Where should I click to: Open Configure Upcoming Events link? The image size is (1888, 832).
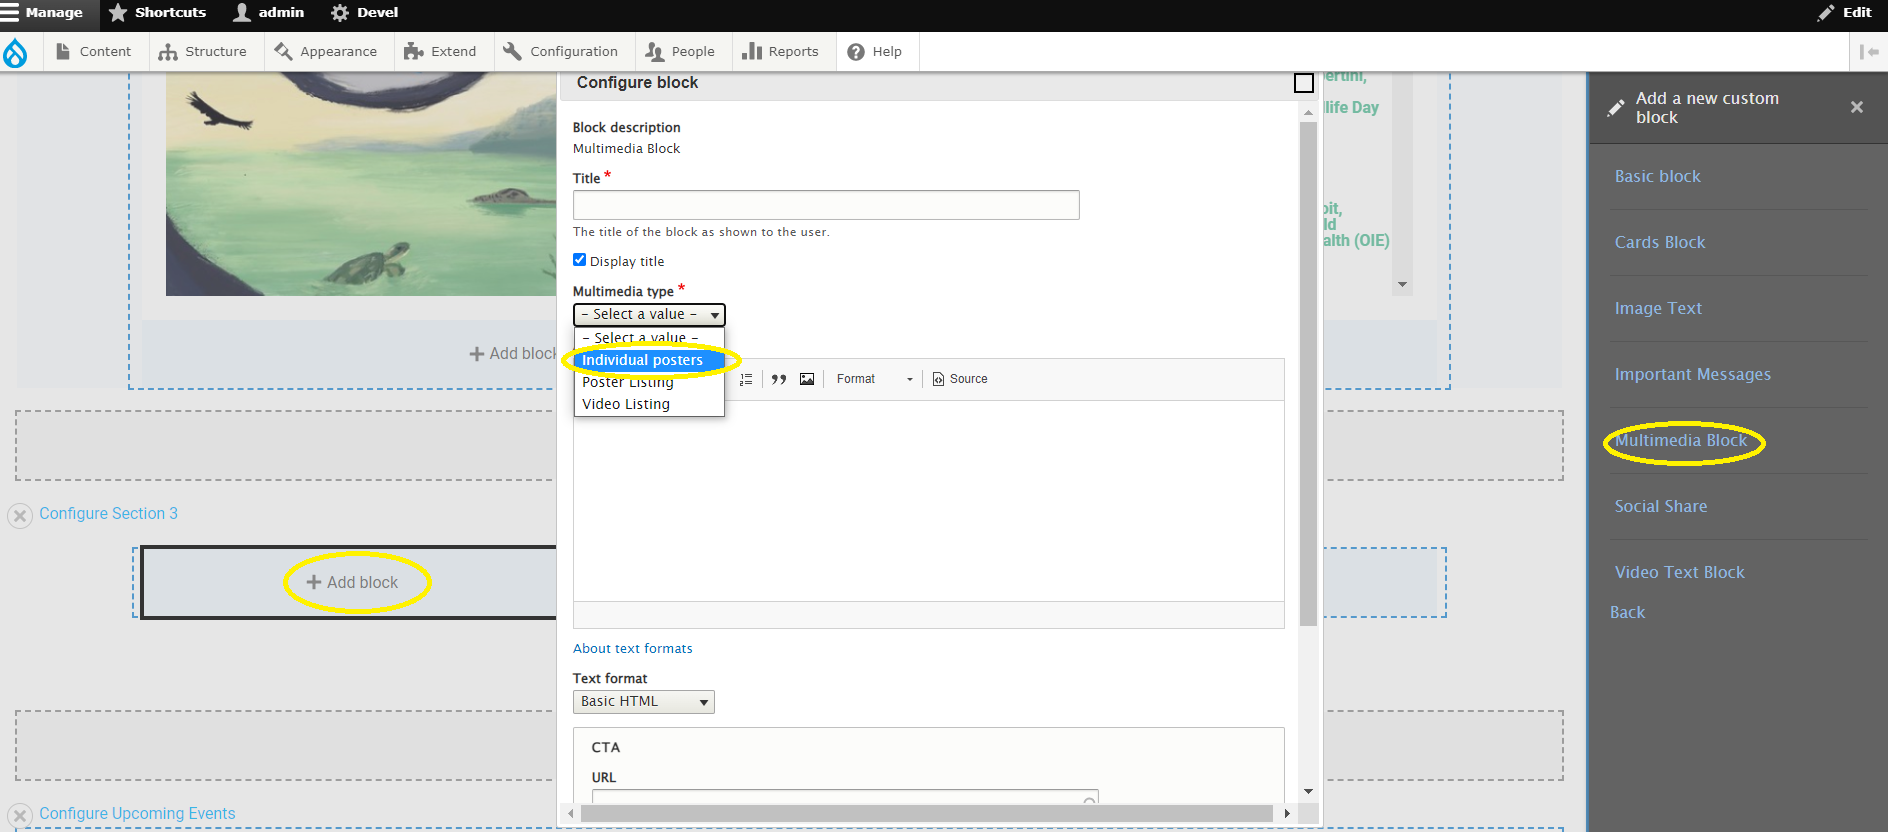[137, 813]
